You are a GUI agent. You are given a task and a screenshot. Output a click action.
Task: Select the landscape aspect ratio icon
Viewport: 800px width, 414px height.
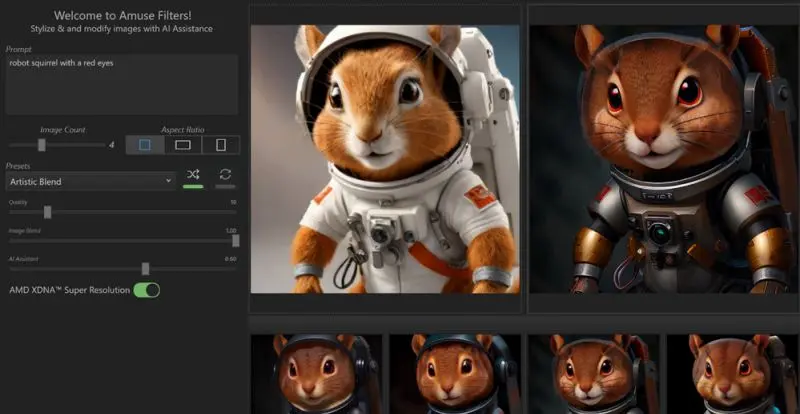click(183, 145)
